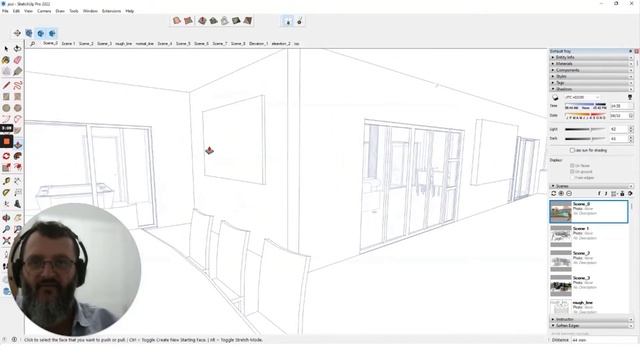Screen dimensions: 640x360
Task: Toggle the From edges display checkbox
Action: (572, 178)
